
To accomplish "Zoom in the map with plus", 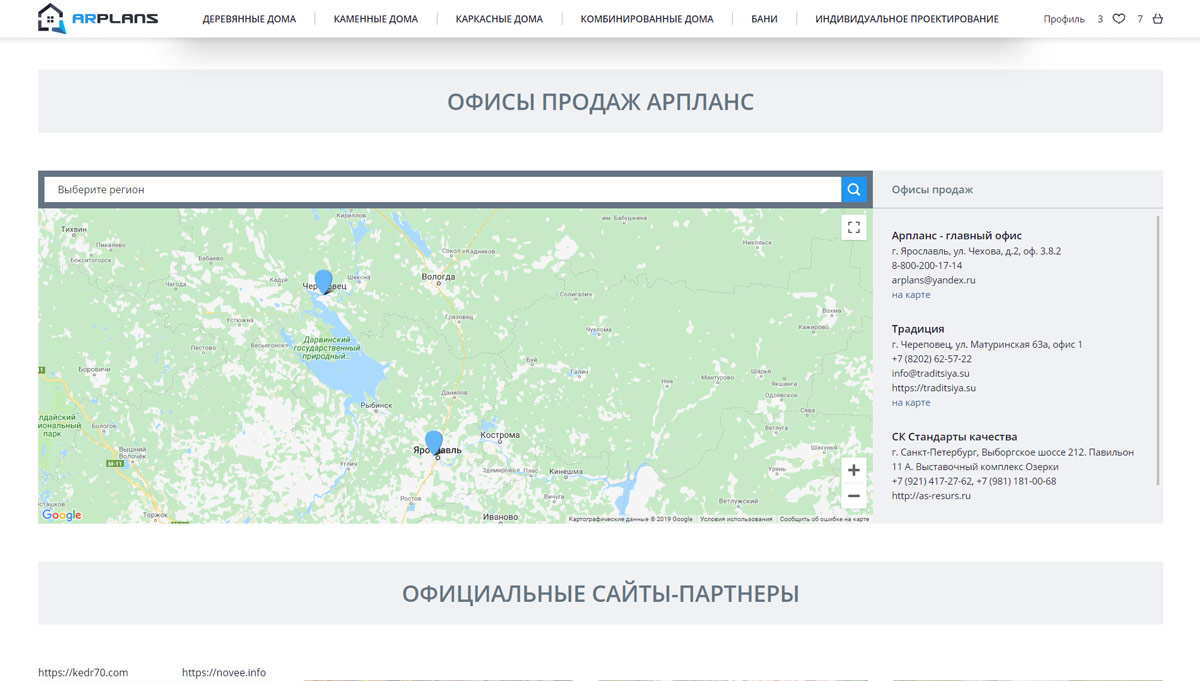I will point(853,470).
